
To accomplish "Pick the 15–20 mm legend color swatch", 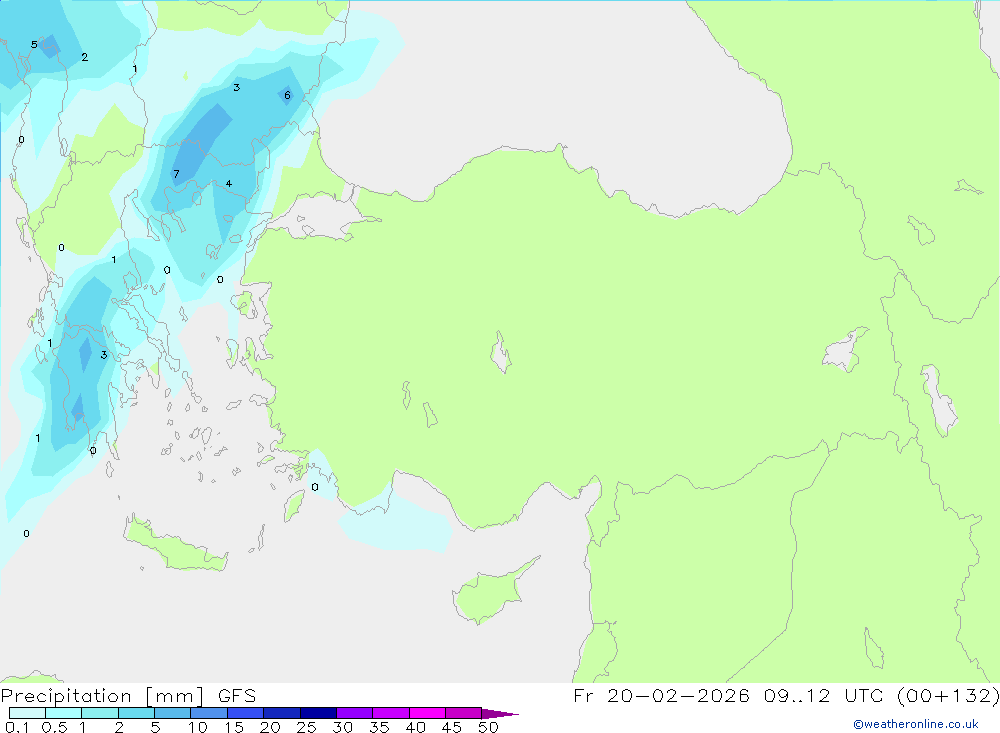I will [x=246, y=713].
